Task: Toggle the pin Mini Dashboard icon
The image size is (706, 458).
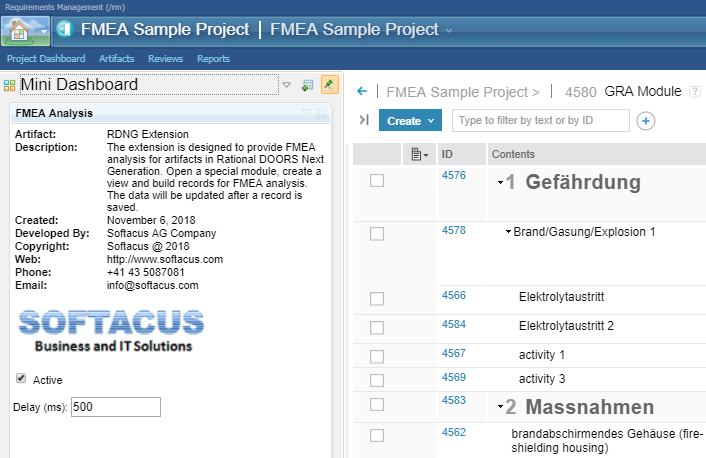Action: (x=330, y=85)
